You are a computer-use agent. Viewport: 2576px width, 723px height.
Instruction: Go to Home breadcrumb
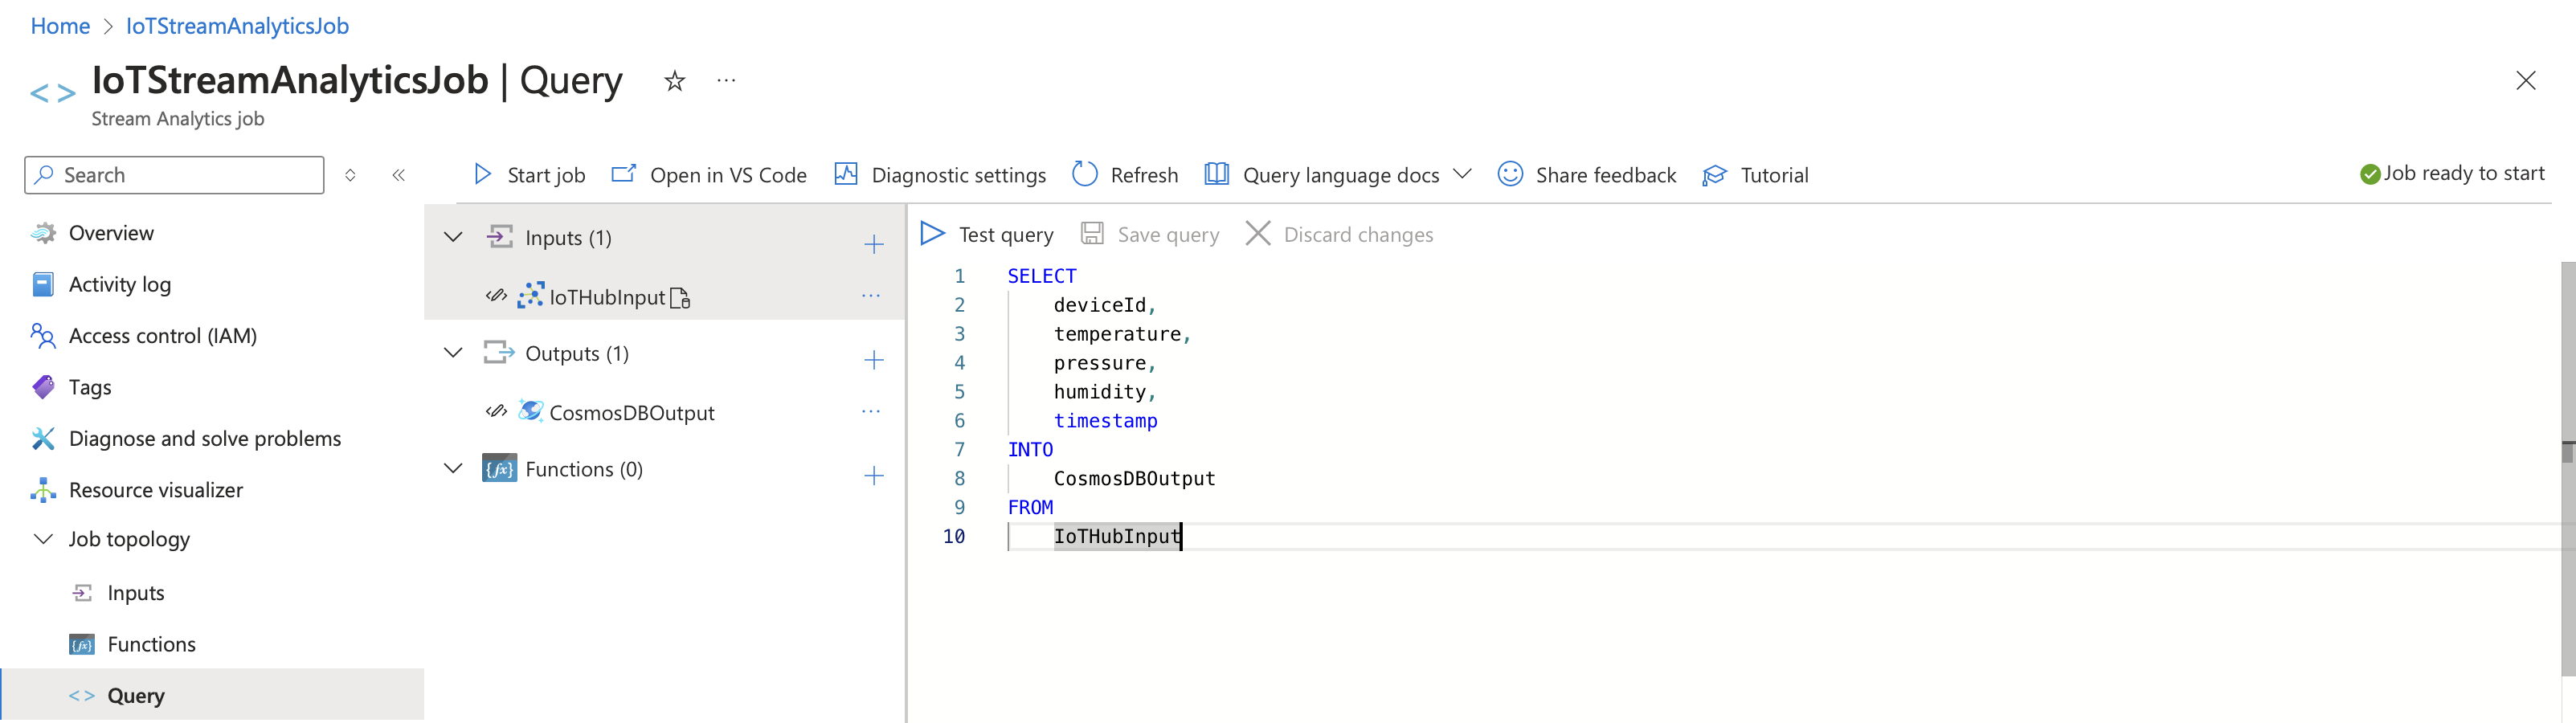click(x=60, y=26)
